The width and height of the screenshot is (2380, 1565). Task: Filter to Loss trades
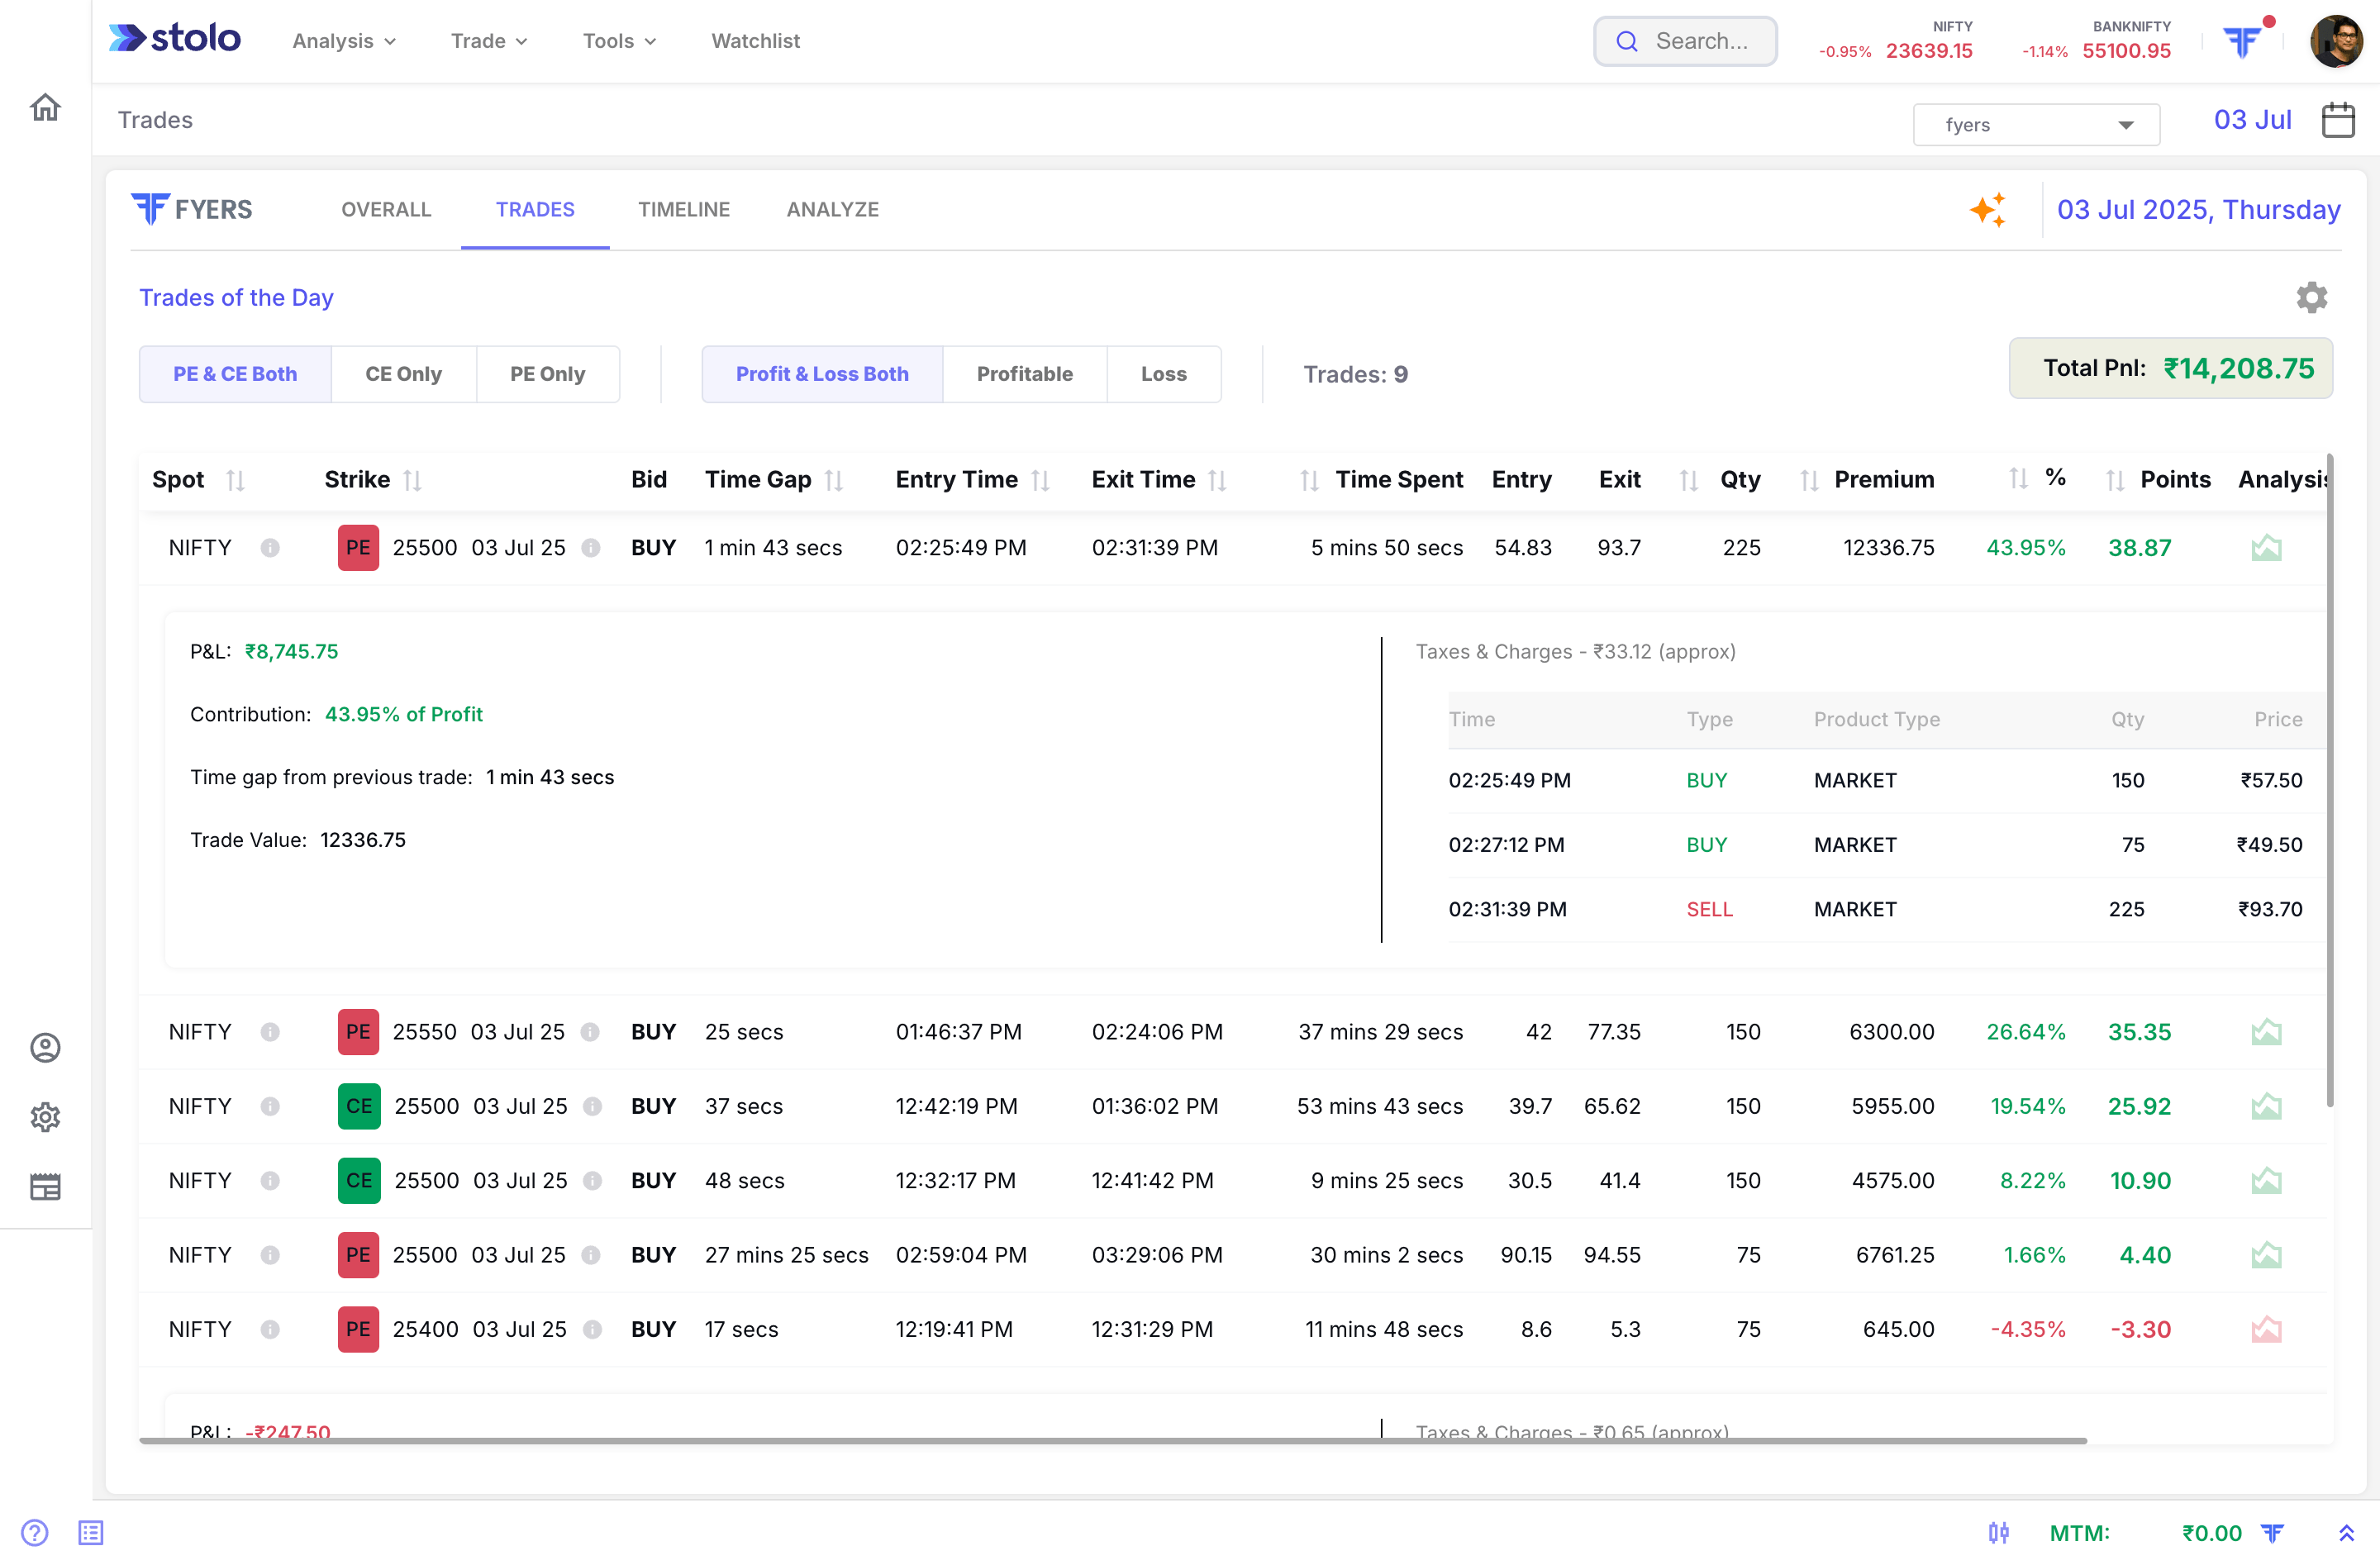point(1163,374)
